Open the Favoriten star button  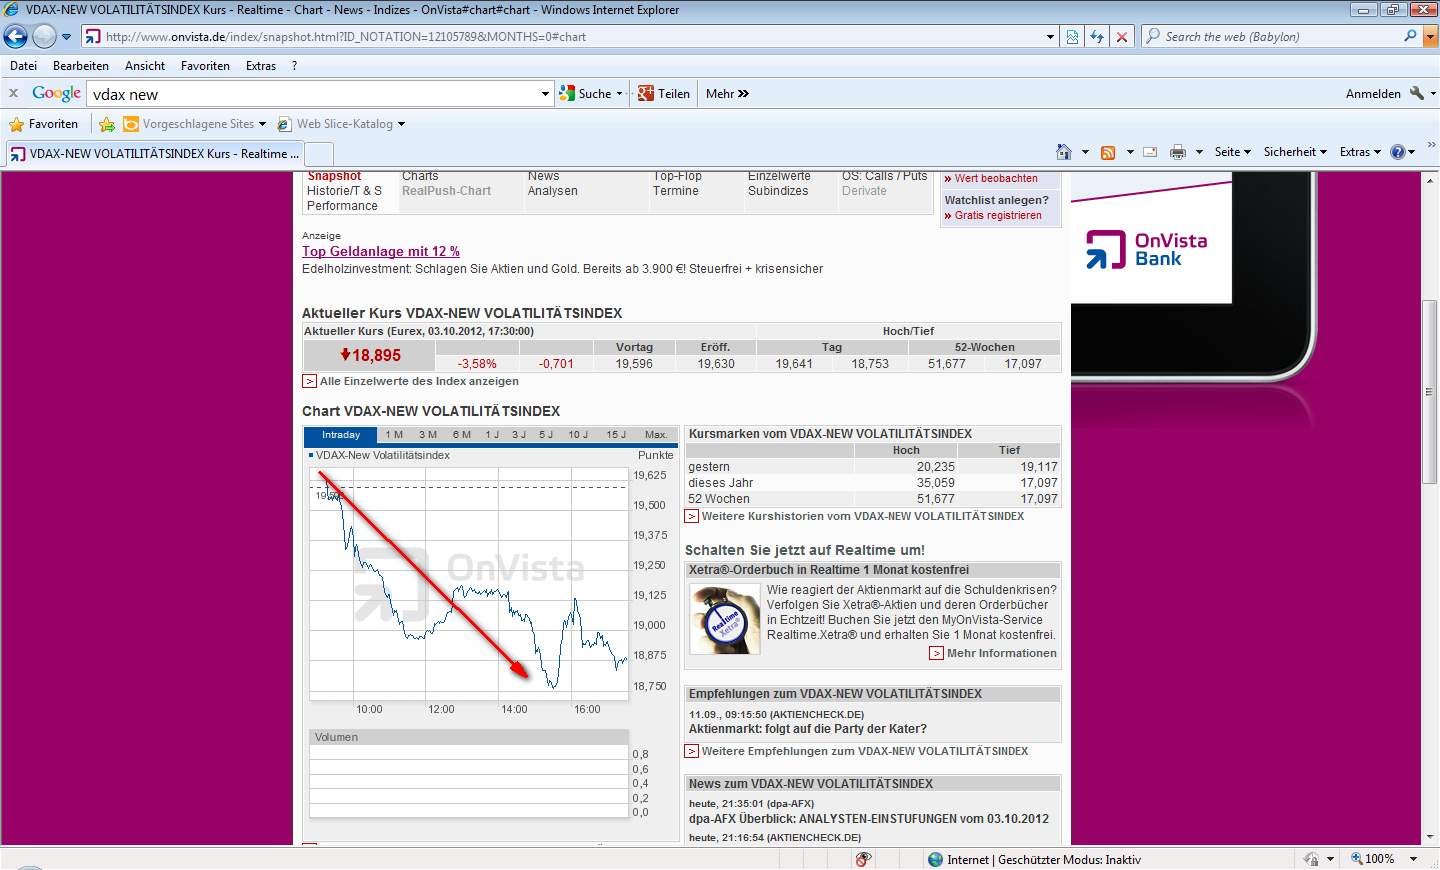click(44, 124)
